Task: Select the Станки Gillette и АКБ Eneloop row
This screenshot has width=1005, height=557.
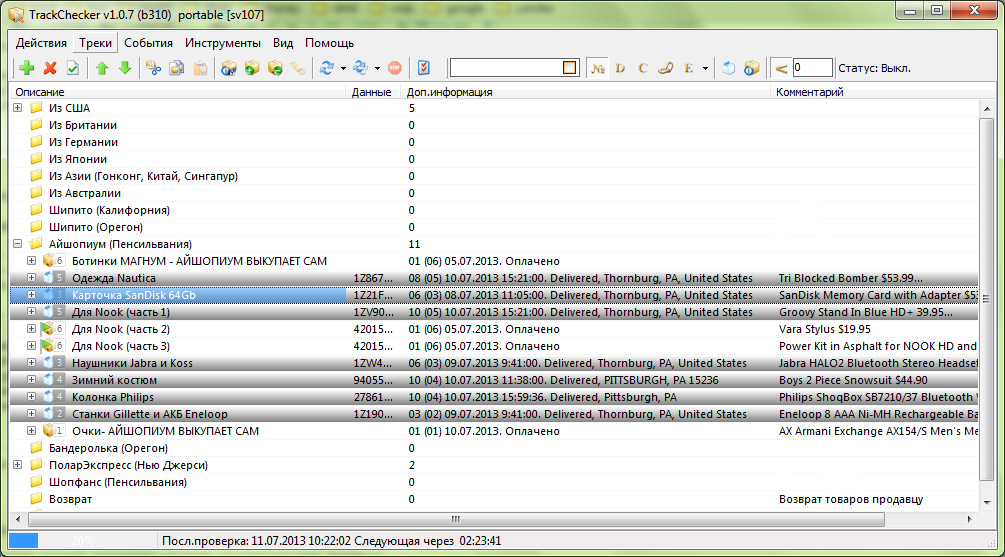Action: (x=494, y=414)
